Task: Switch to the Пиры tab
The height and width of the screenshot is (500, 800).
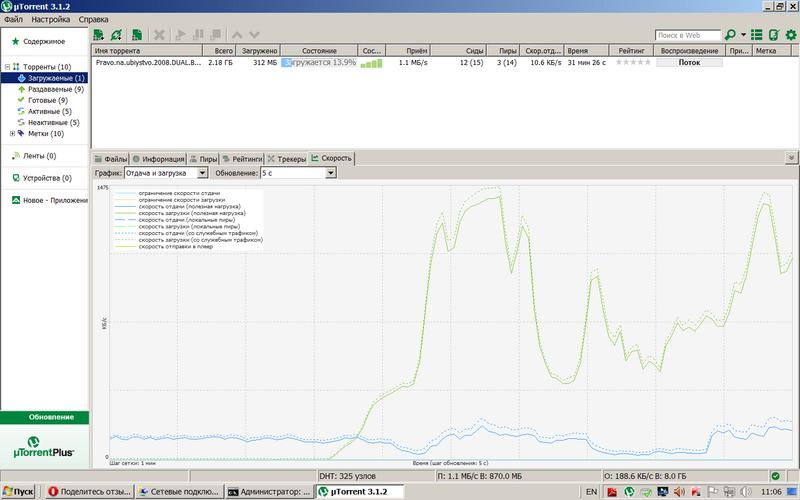Action: (203, 159)
